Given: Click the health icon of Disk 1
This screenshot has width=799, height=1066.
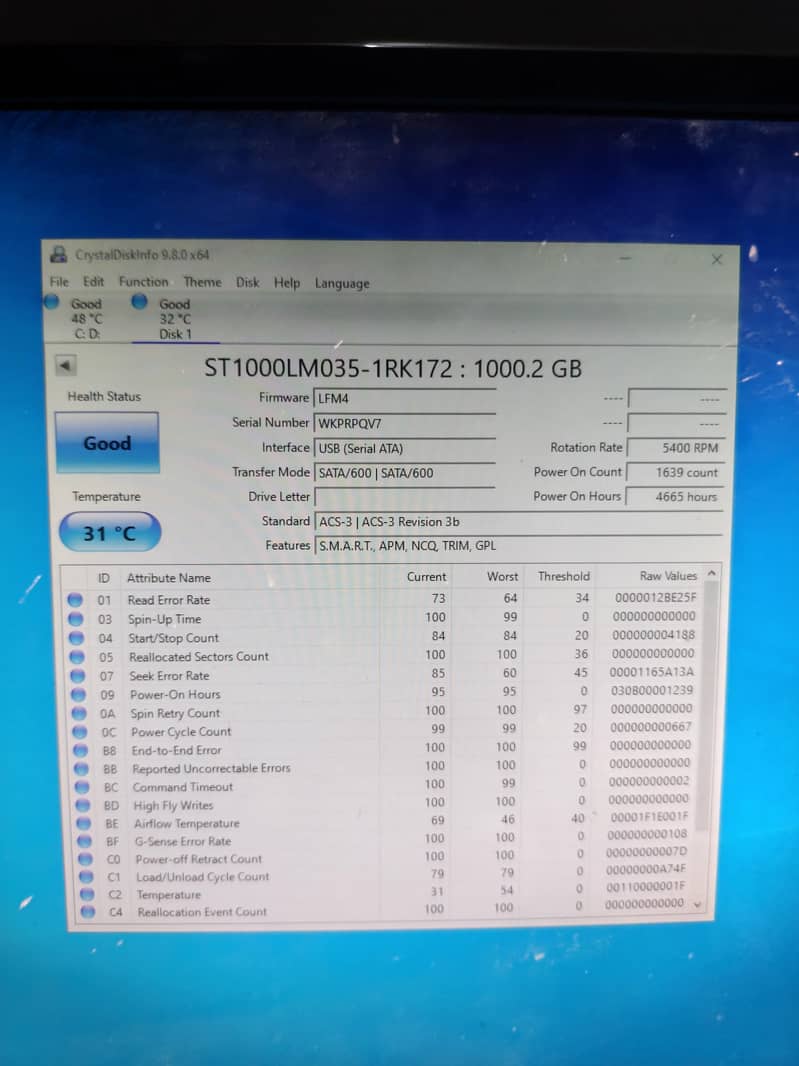Looking at the screenshot, I should (139, 302).
